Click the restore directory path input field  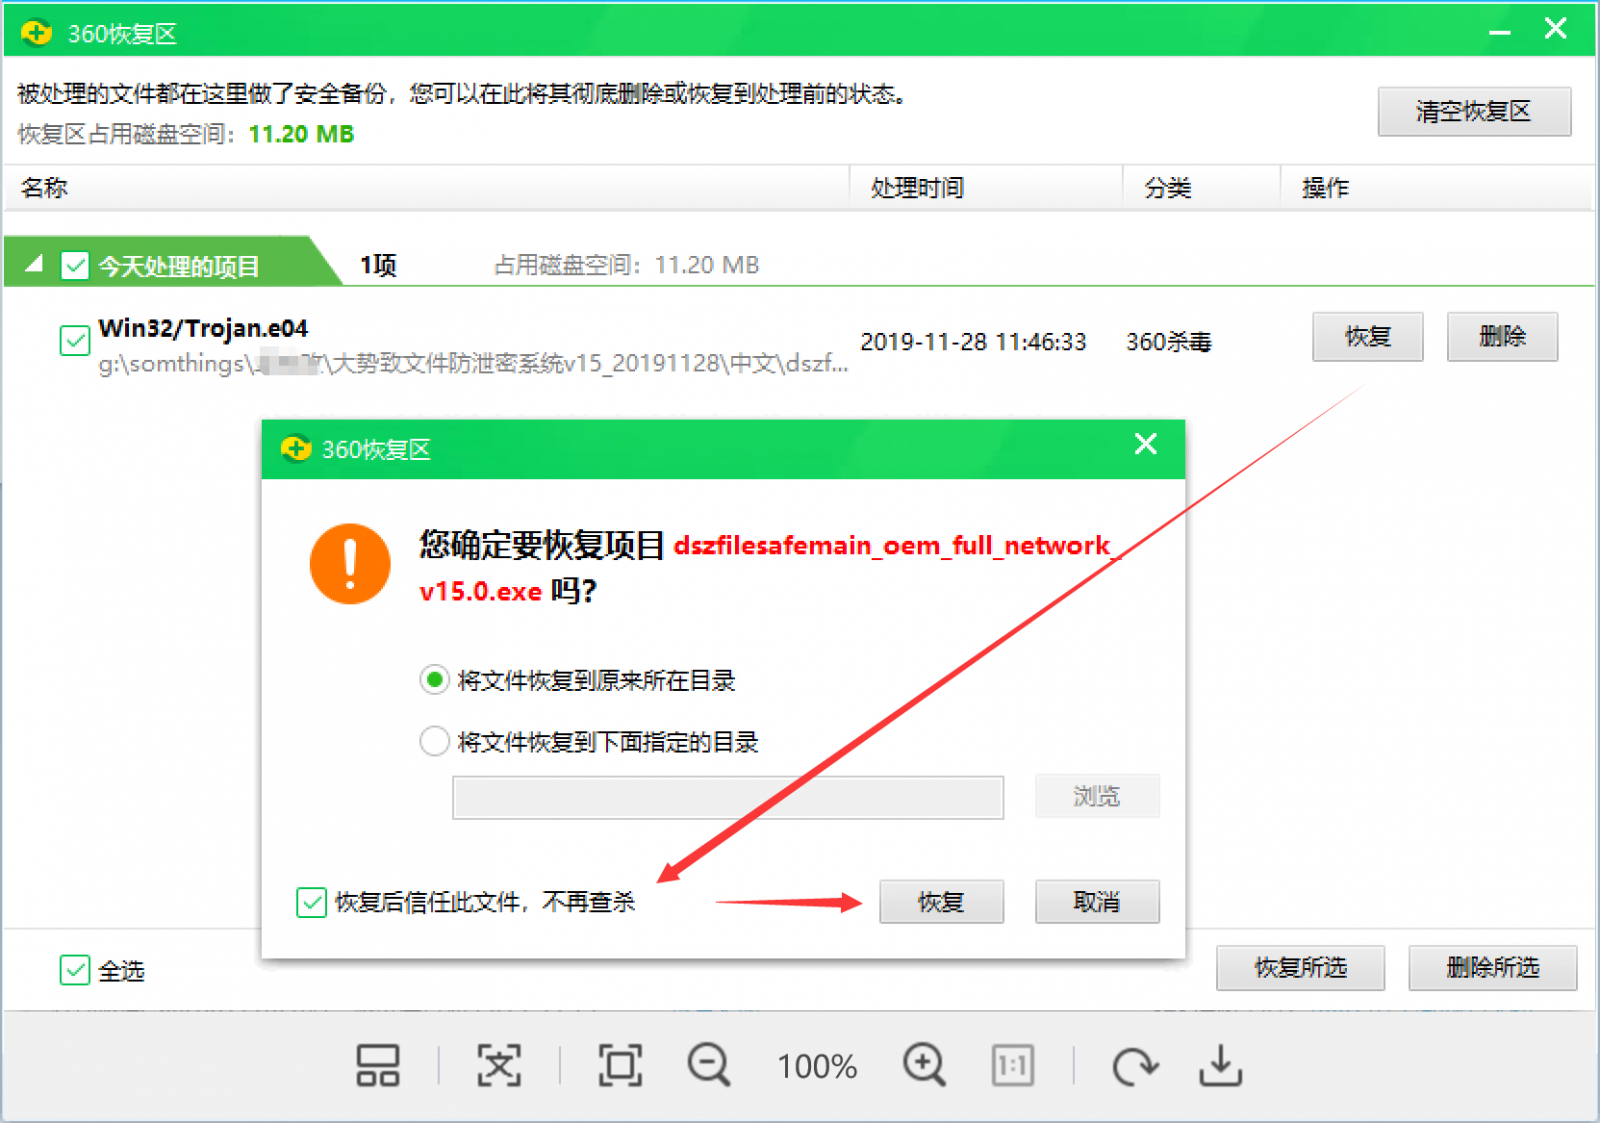click(x=727, y=798)
